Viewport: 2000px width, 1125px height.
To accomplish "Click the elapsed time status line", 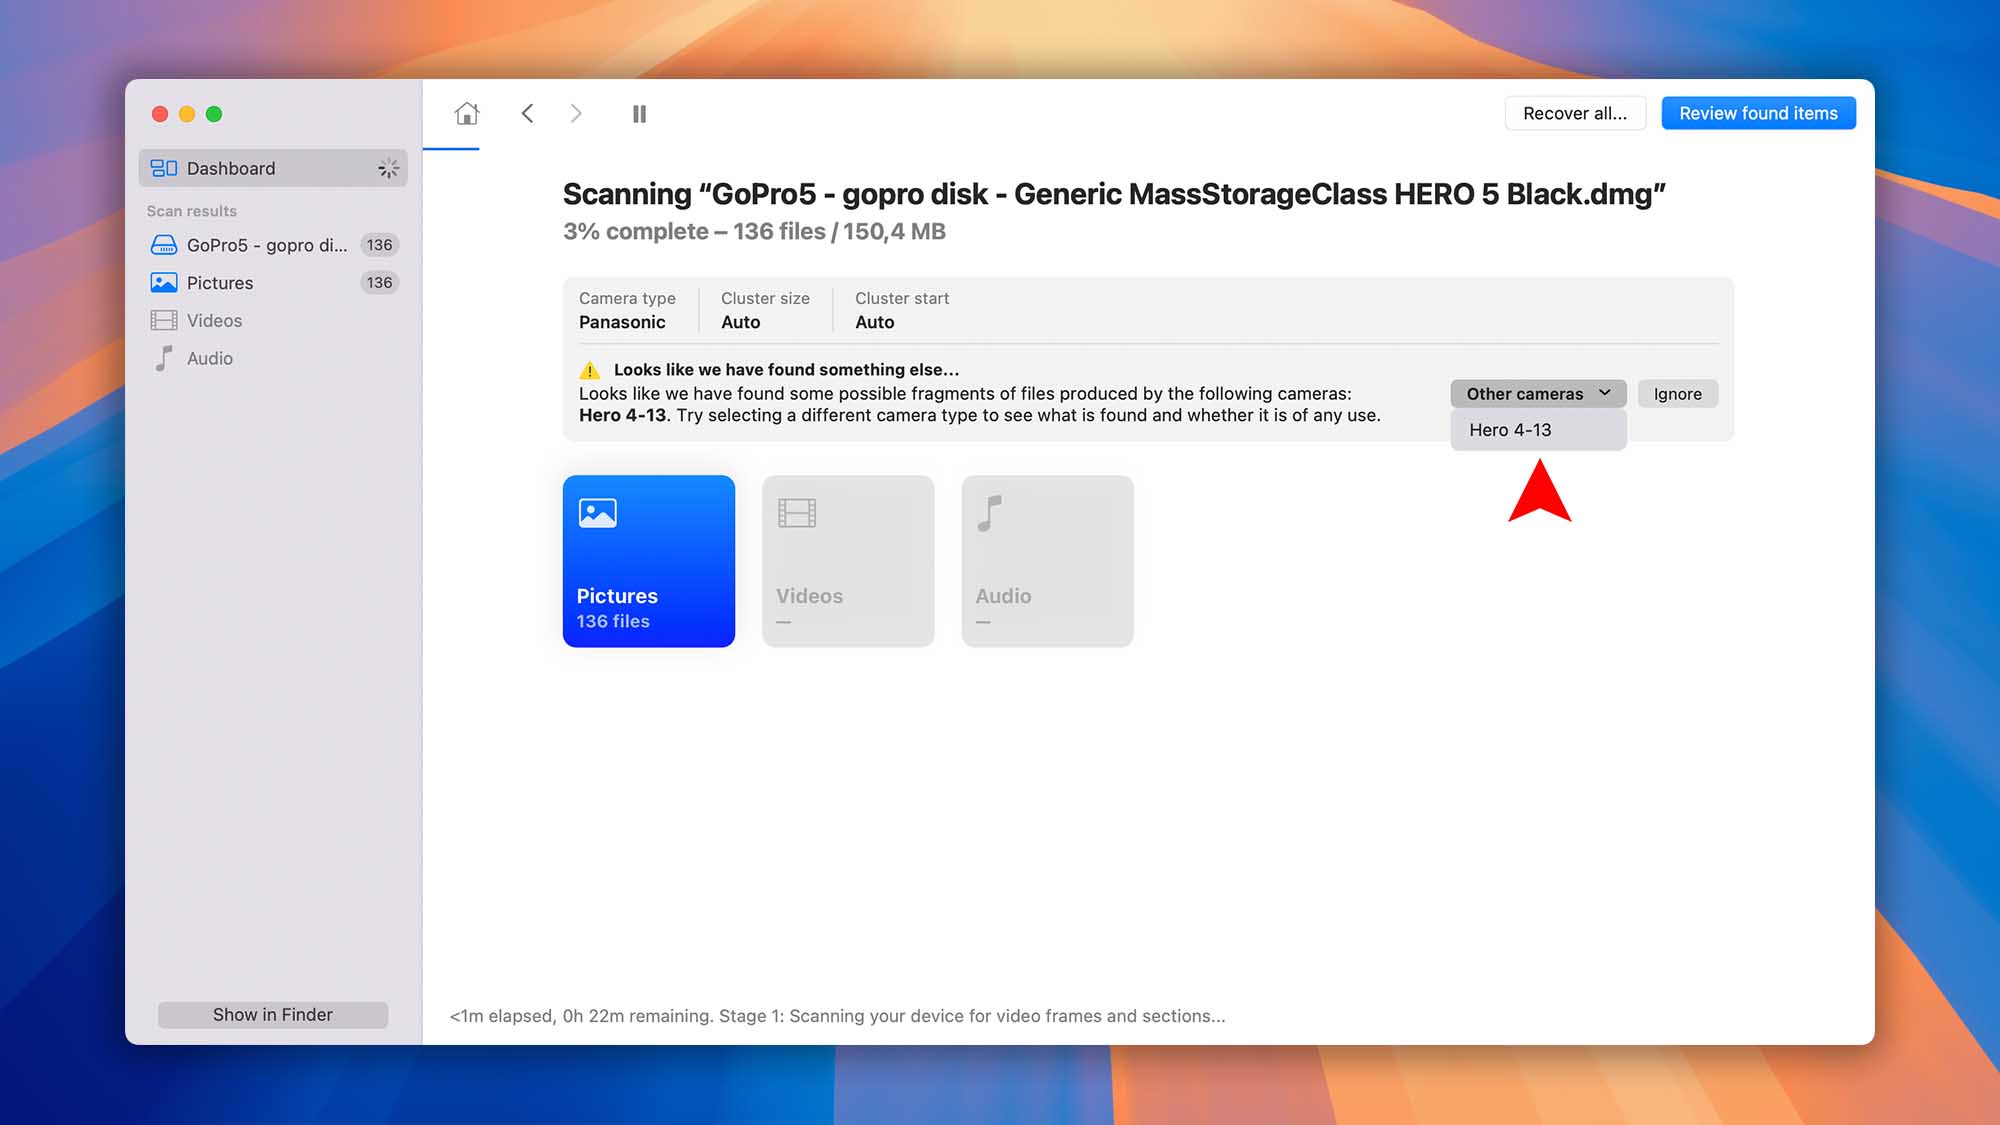I will pos(837,1016).
